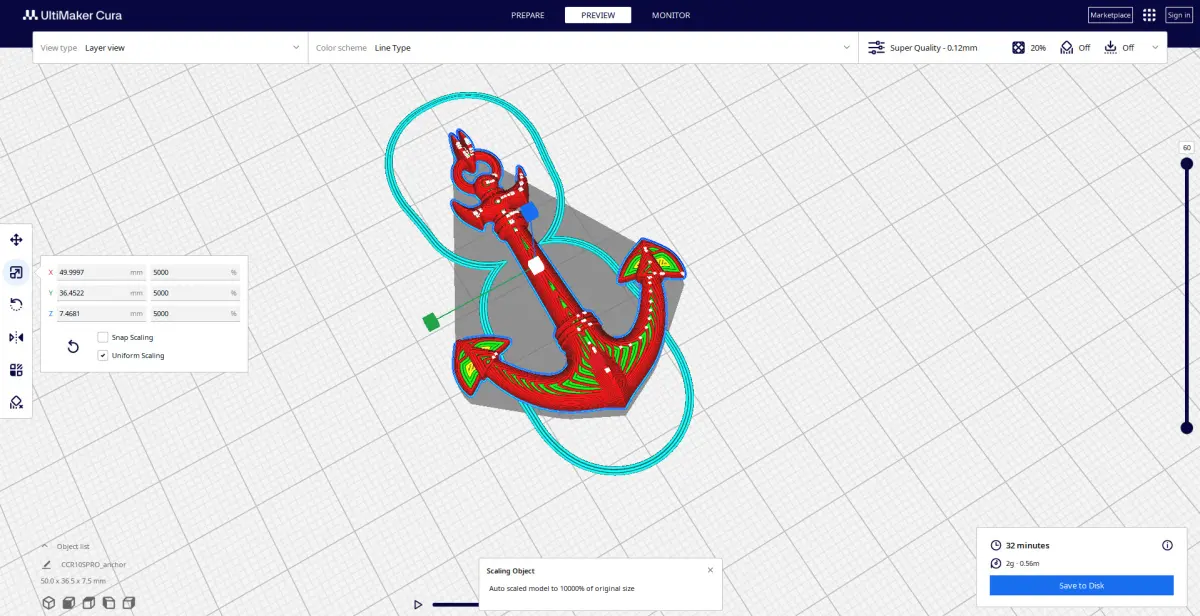Click the infill 20% icon
Screen dimensions: 1200x616
[1018, 47]
